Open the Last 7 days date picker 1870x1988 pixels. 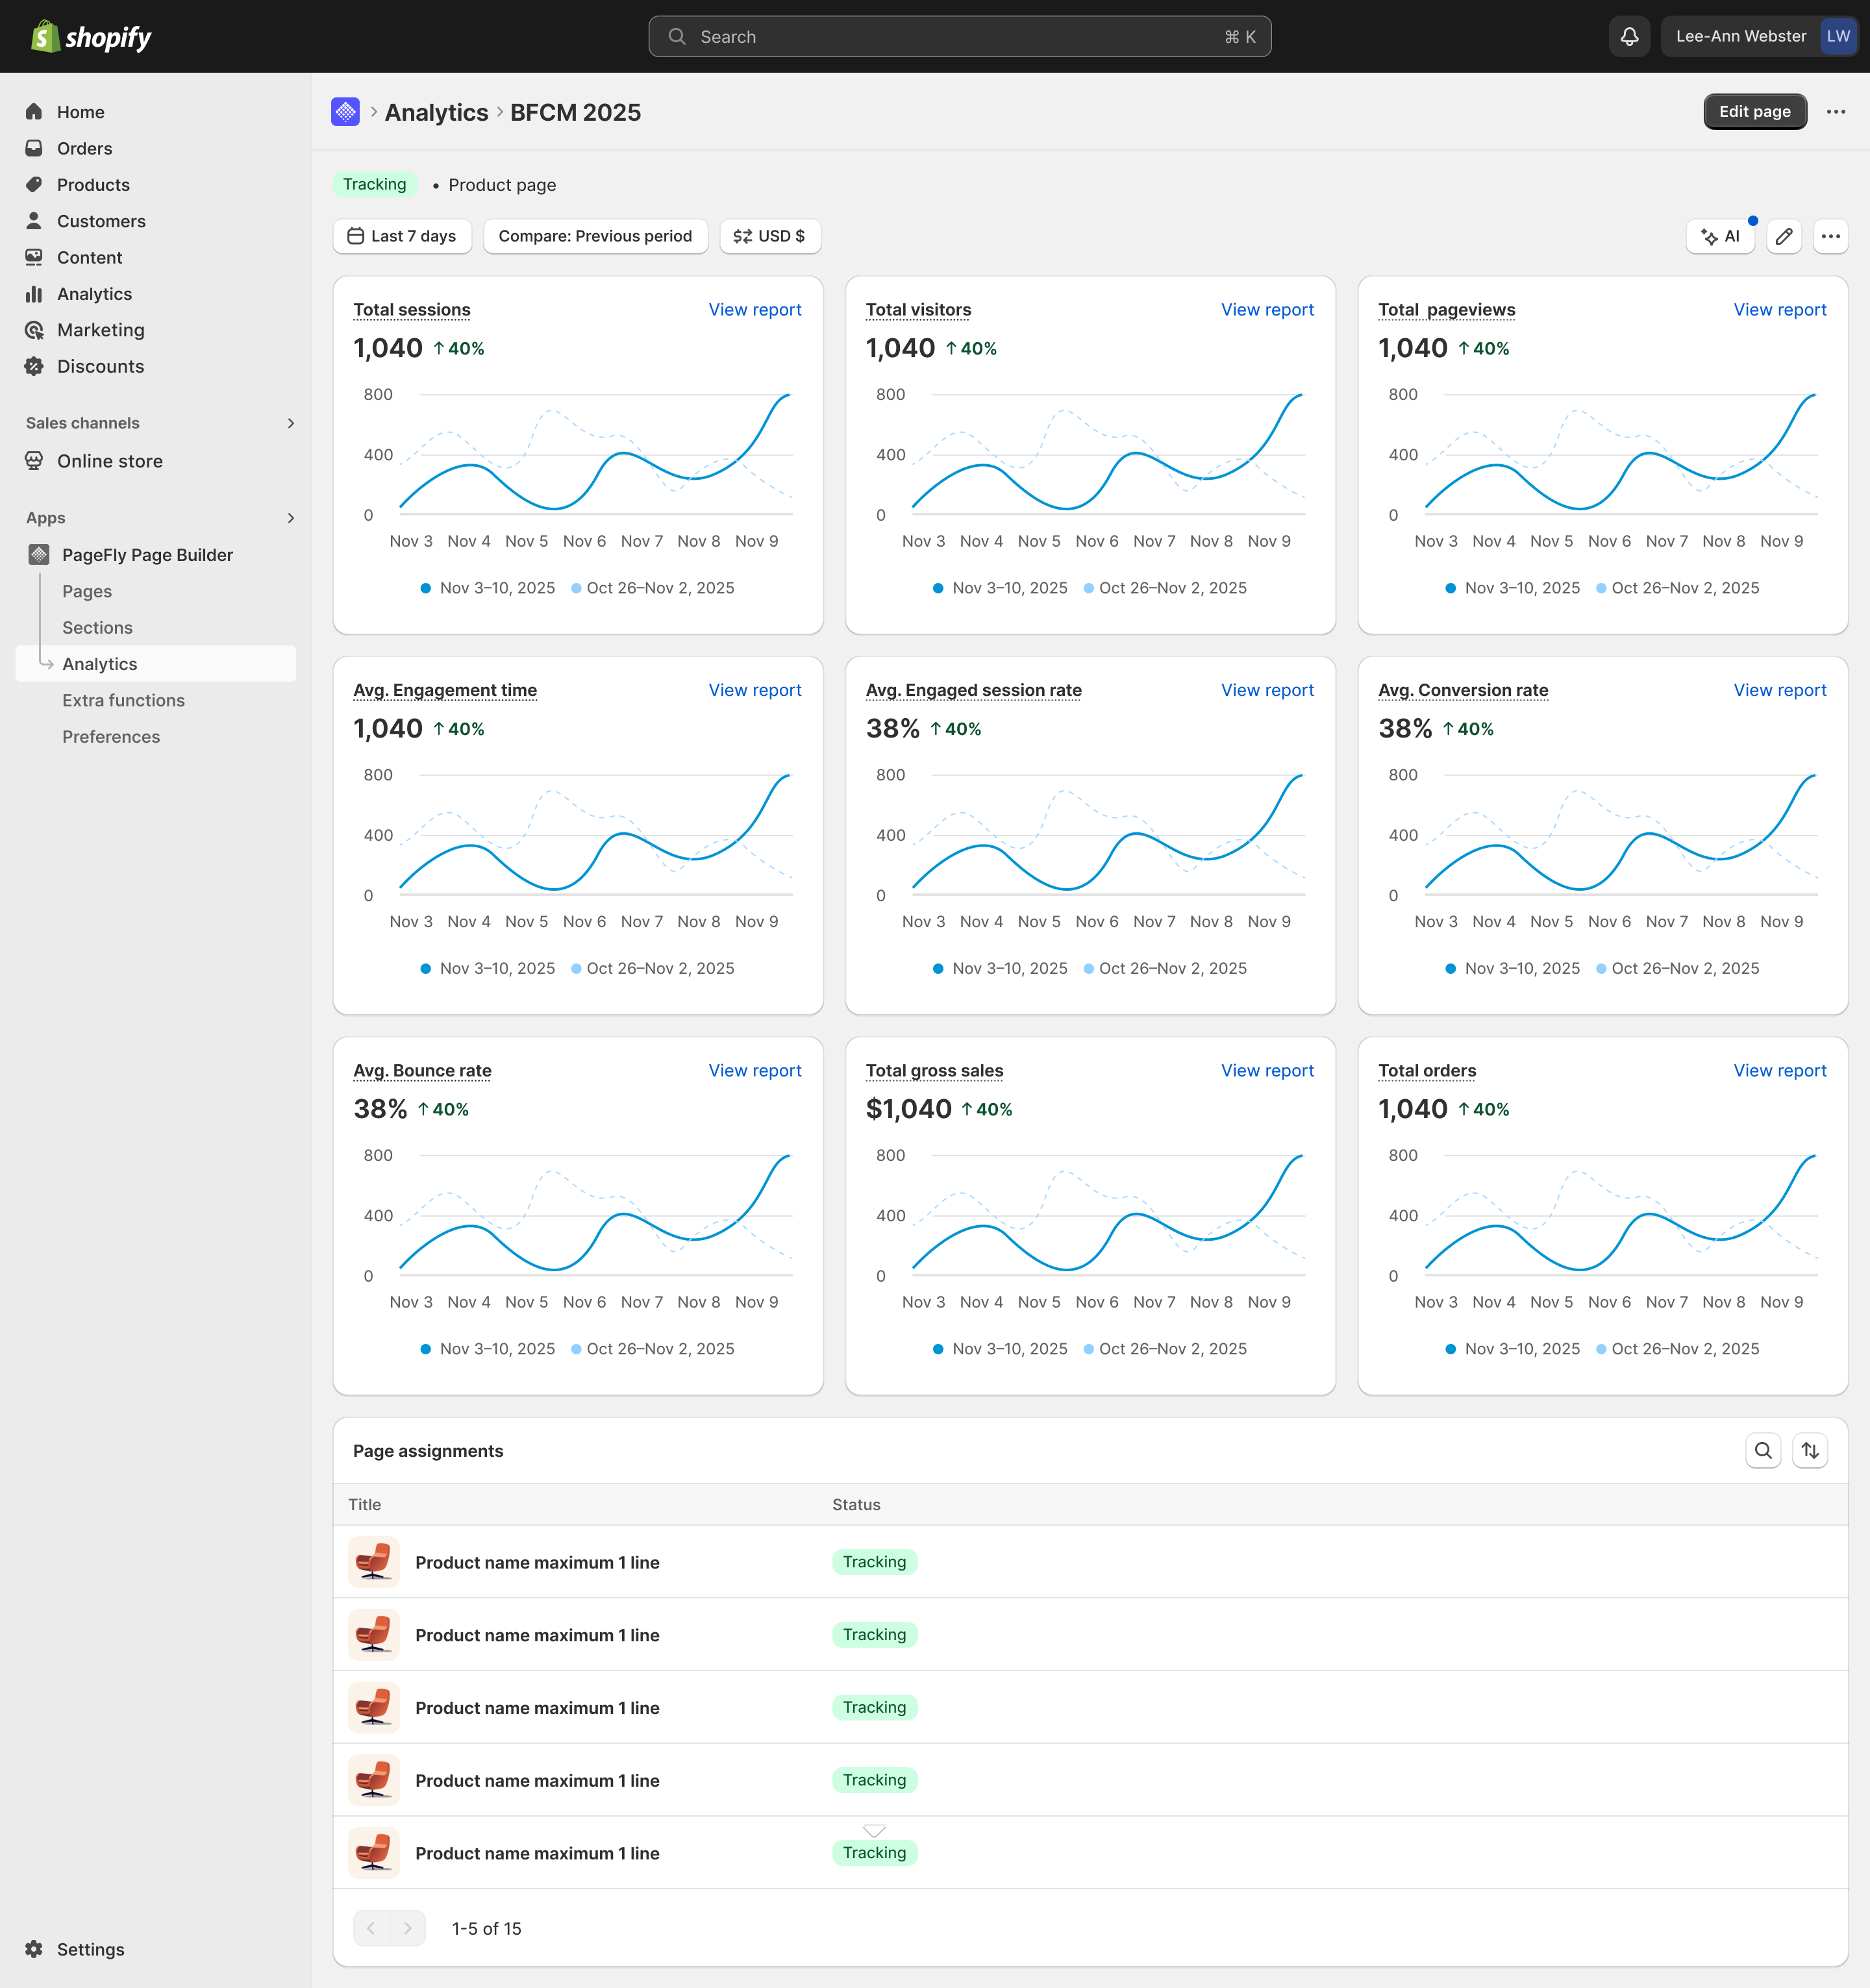(402, 236)
